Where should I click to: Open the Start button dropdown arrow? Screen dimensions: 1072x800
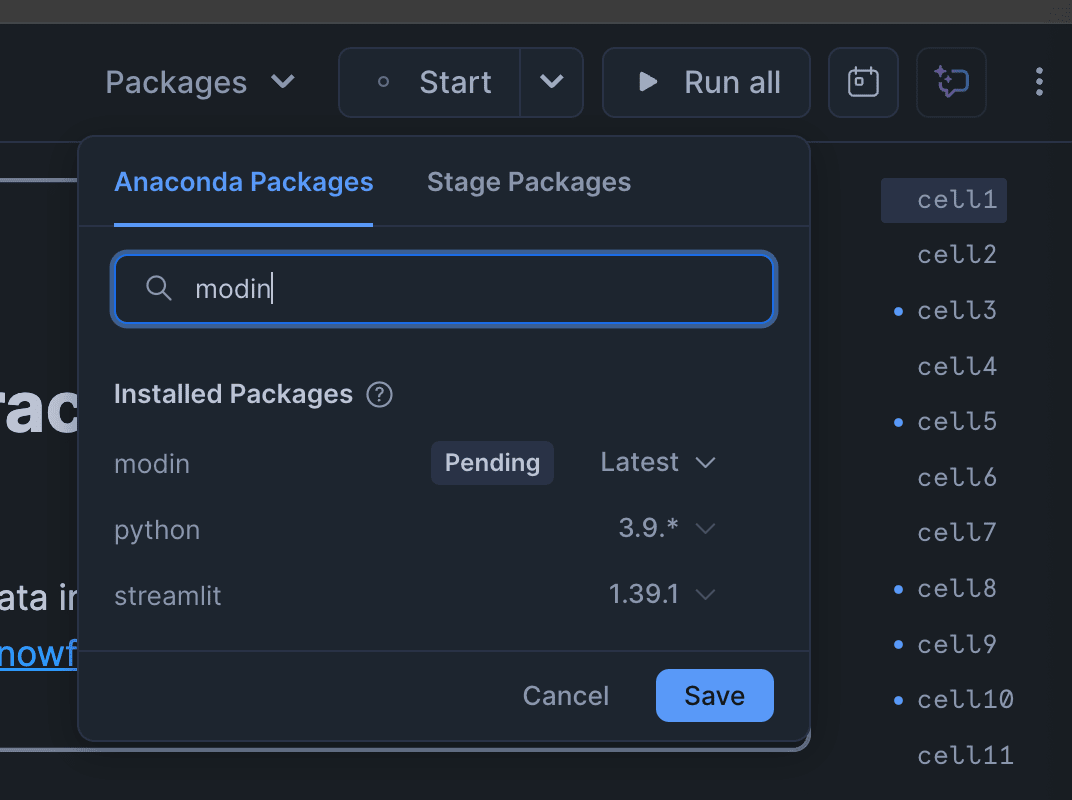click(x=552, y=83)
